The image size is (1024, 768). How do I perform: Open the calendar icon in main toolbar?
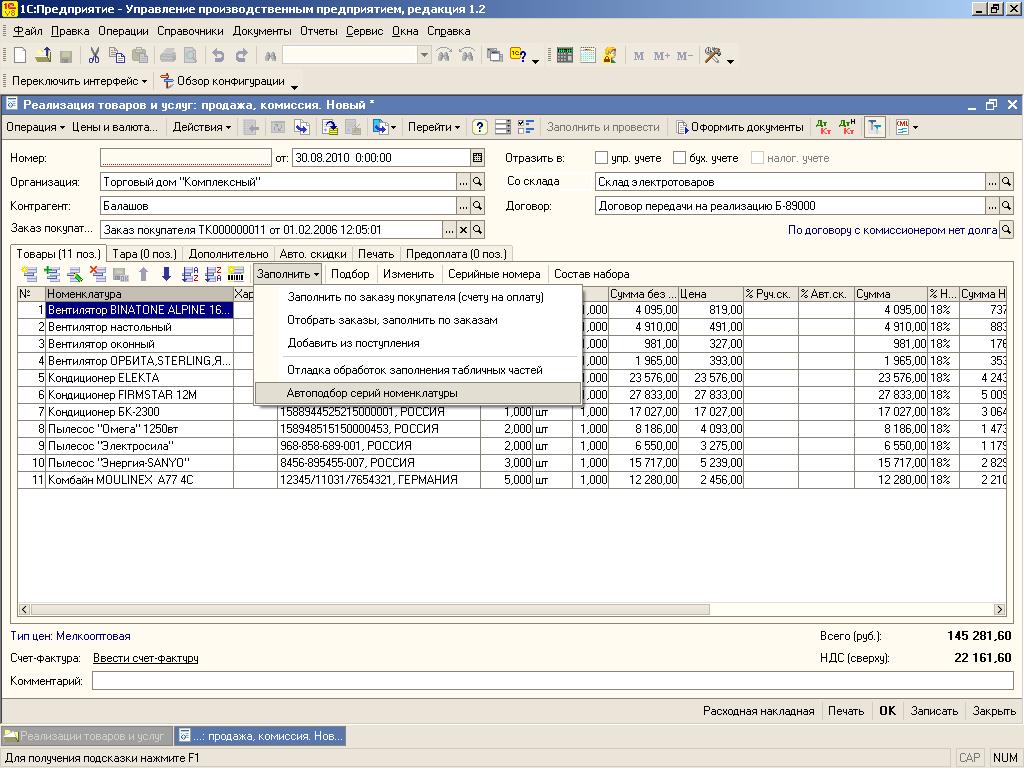pyautogui.click(x=588, y=56)
